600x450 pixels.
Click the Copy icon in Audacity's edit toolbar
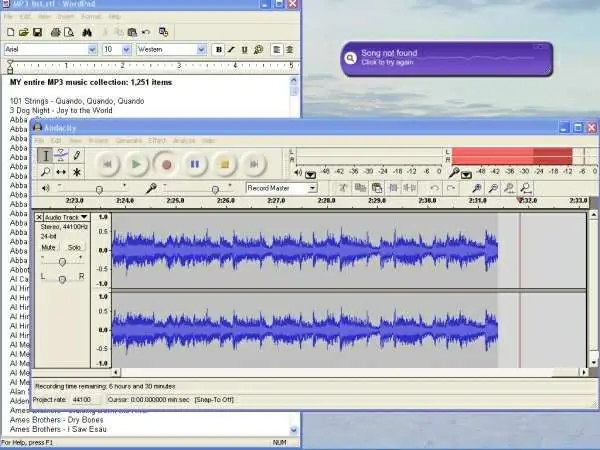[360, 188]
